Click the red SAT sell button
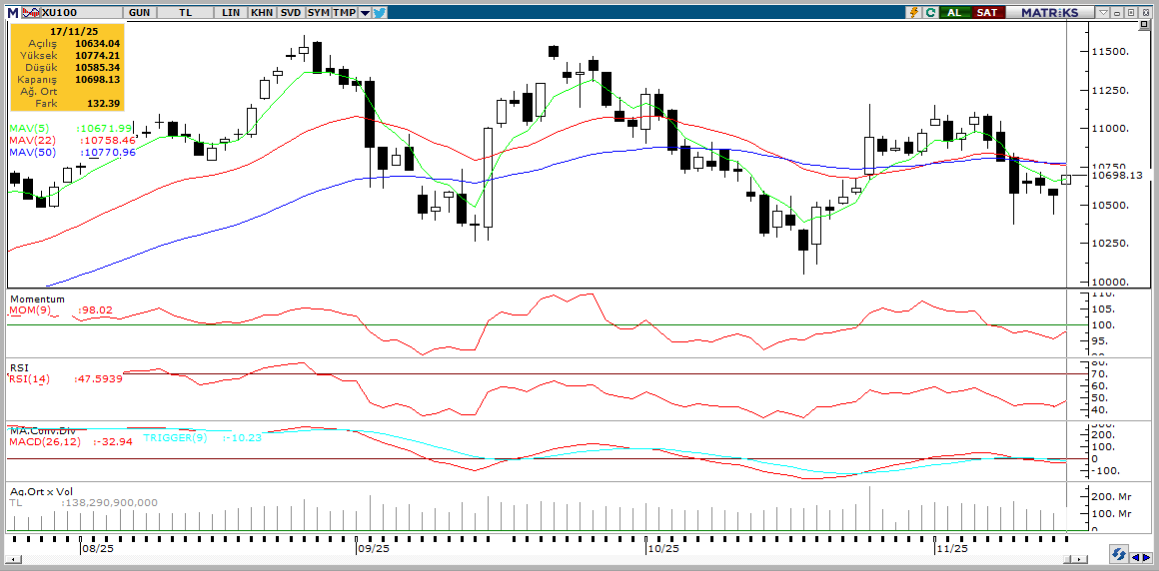The image size is (1159, 571). click(x=987, y=12)
